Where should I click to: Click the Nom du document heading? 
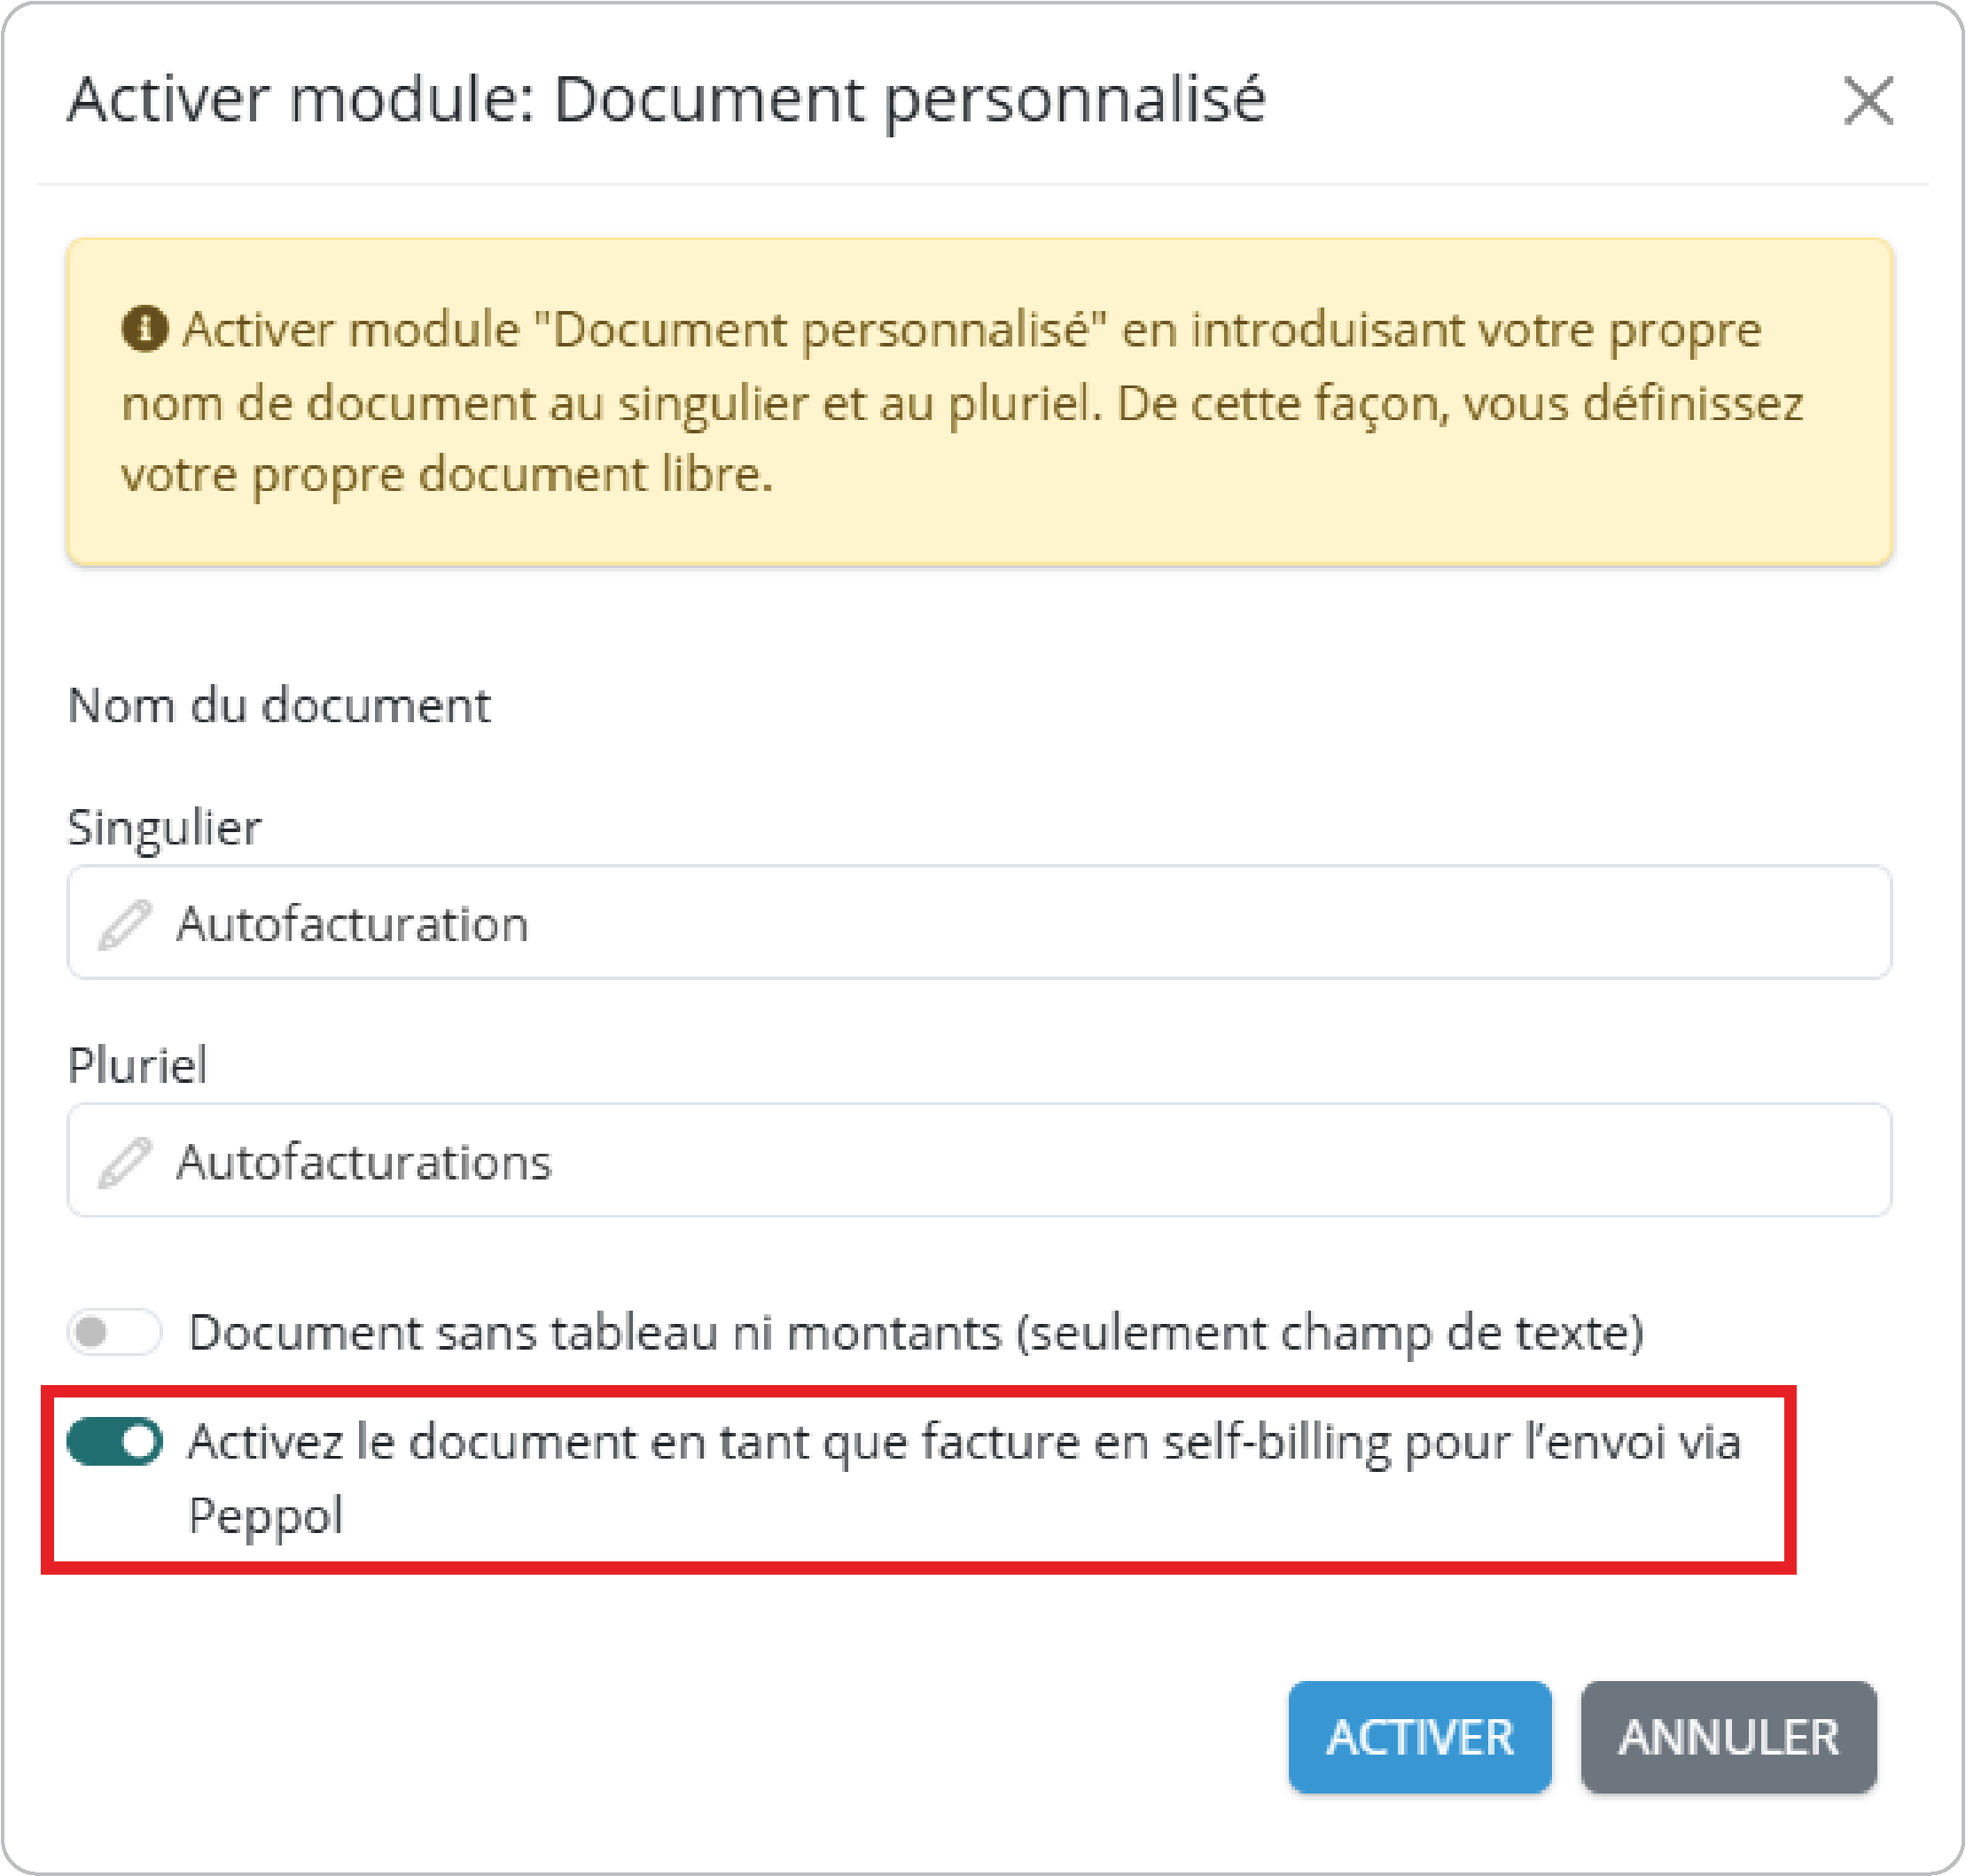pos(279,706)
